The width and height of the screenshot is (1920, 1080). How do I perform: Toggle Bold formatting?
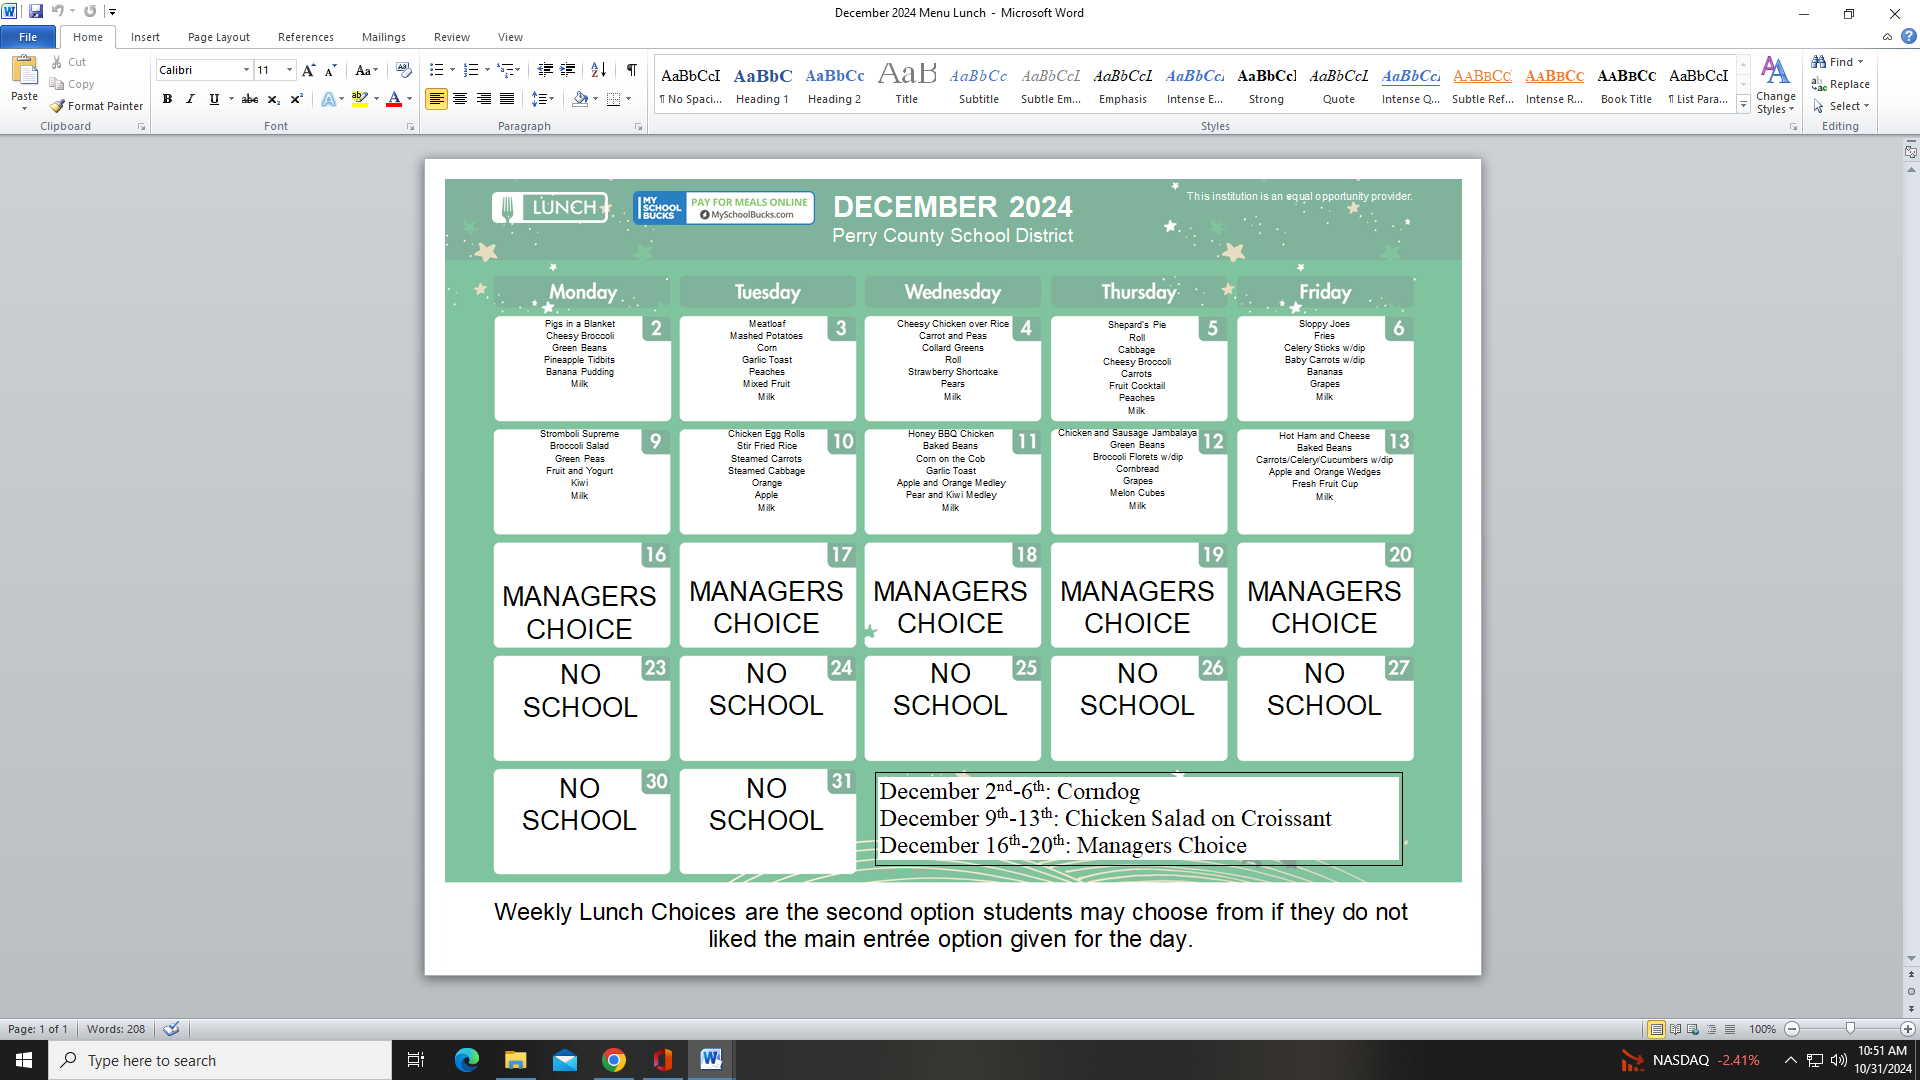(x=167, y=99)
